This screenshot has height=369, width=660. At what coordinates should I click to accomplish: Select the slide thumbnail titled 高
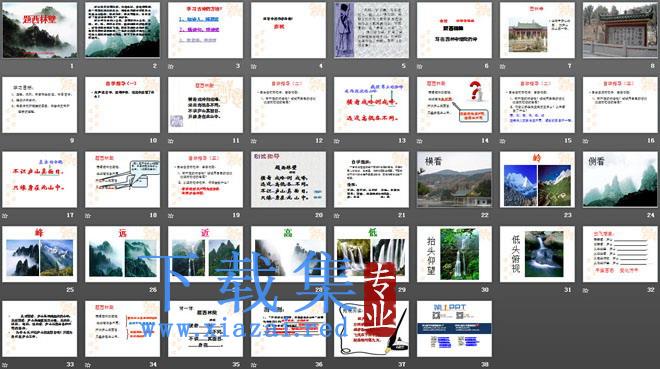coord(288,254)
